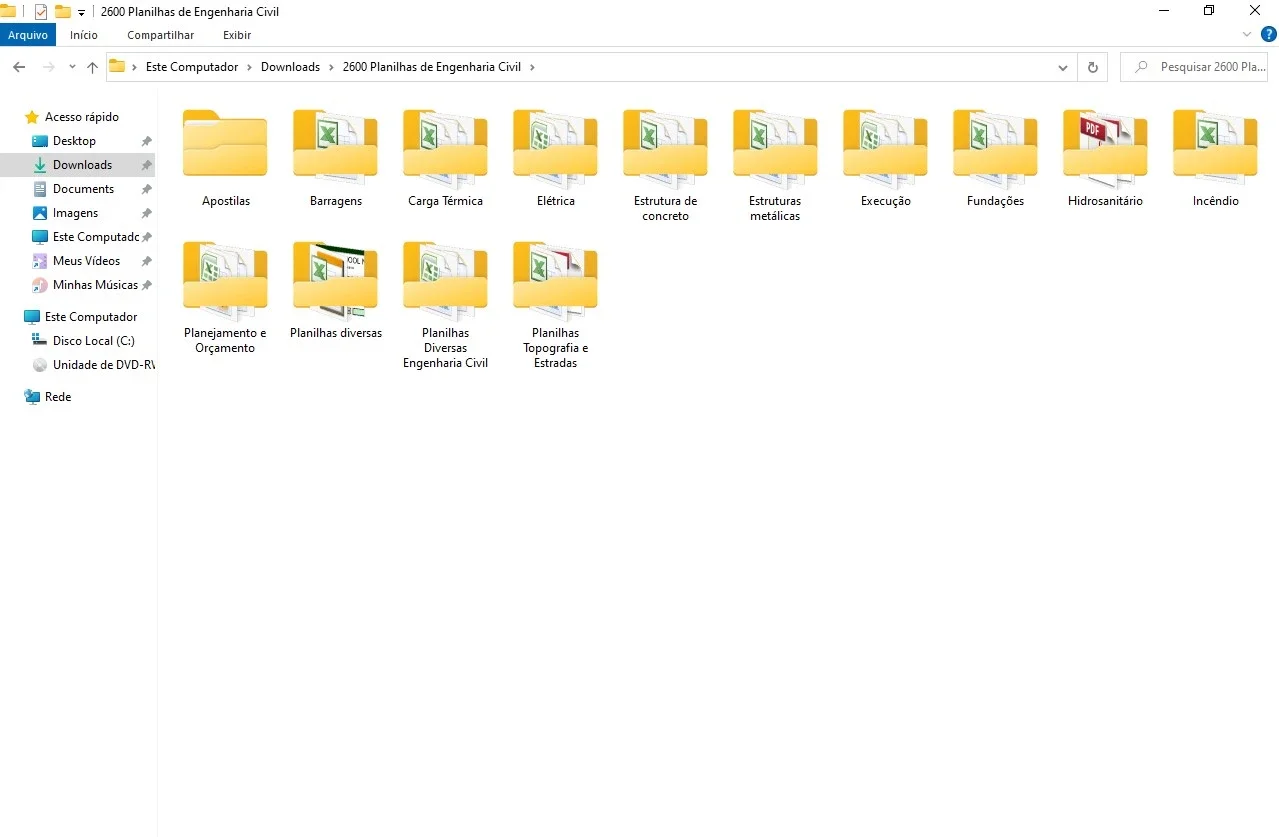Click the Properties icon in title bar
Screen dimensions: 1279x837
click(40, 12)
